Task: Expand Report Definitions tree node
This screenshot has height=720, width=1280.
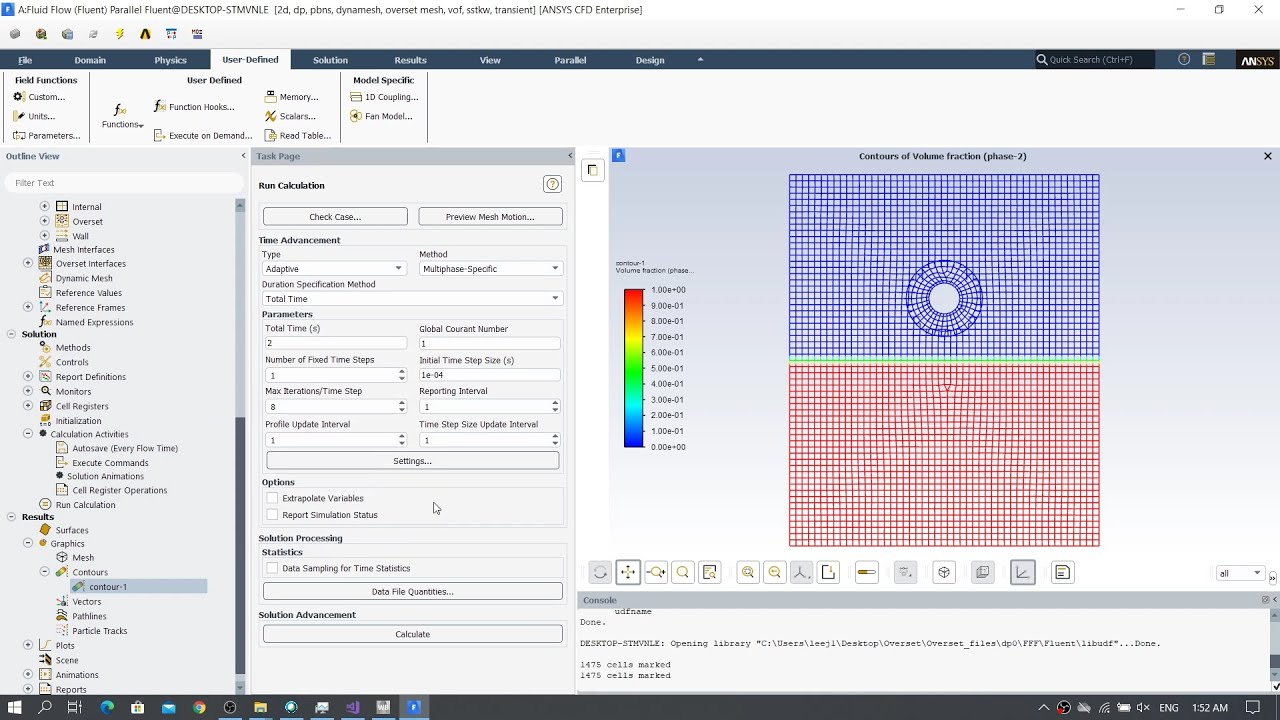Action: coord(28,377)
